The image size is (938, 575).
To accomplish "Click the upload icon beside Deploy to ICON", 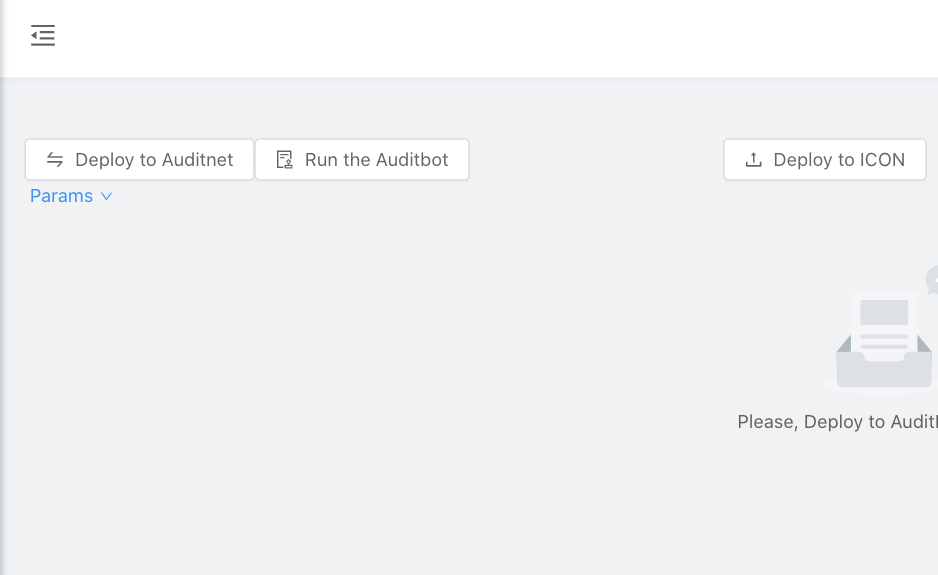I will pyautogui.click(x=754, y=160).
